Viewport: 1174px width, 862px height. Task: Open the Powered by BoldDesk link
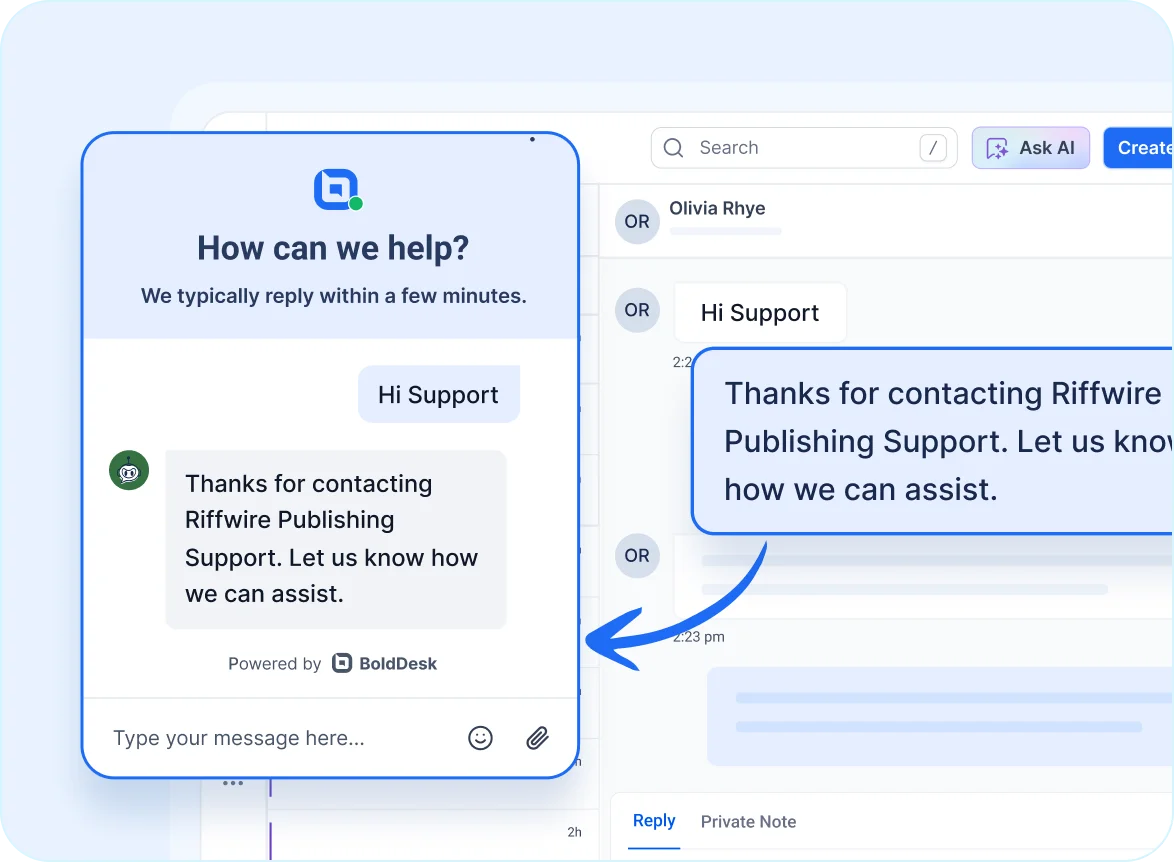point(332,663)
